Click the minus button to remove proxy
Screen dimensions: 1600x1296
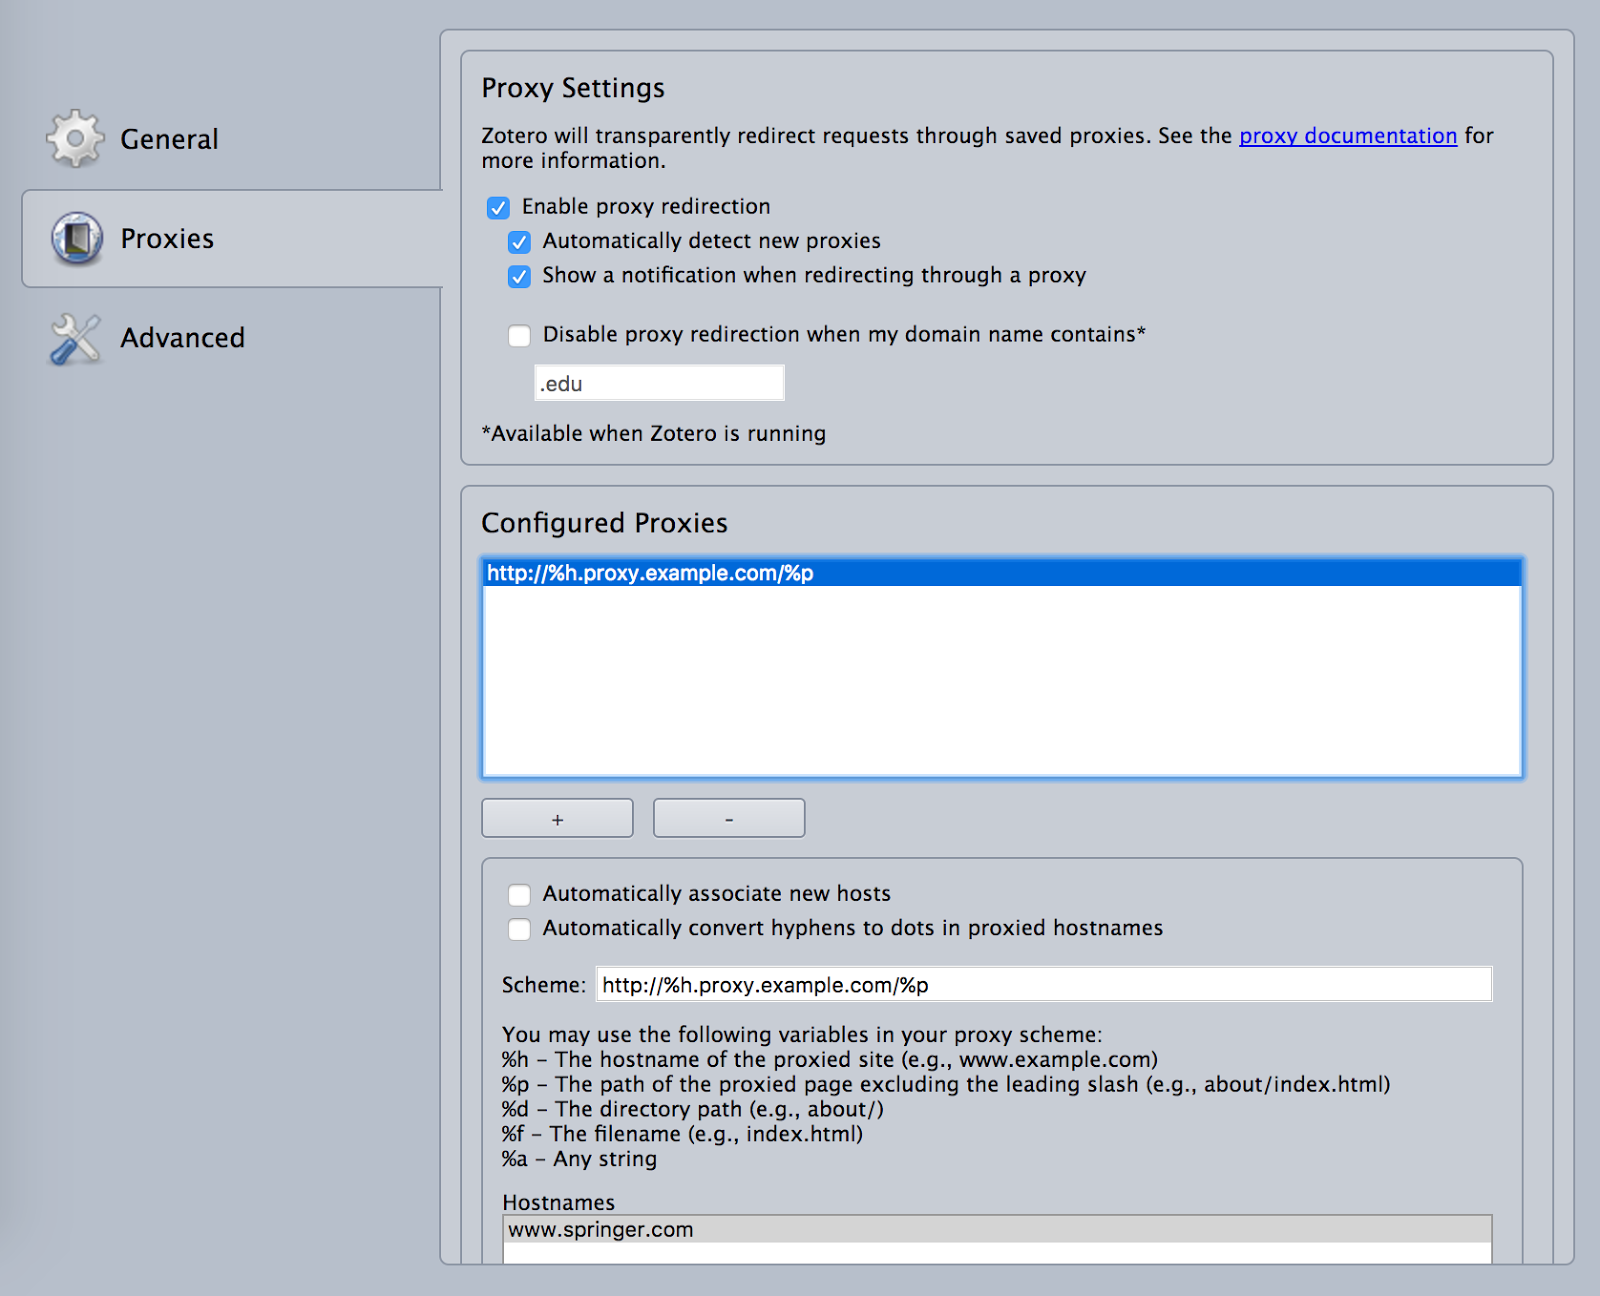pyautogui.click(x=729, y=819)
